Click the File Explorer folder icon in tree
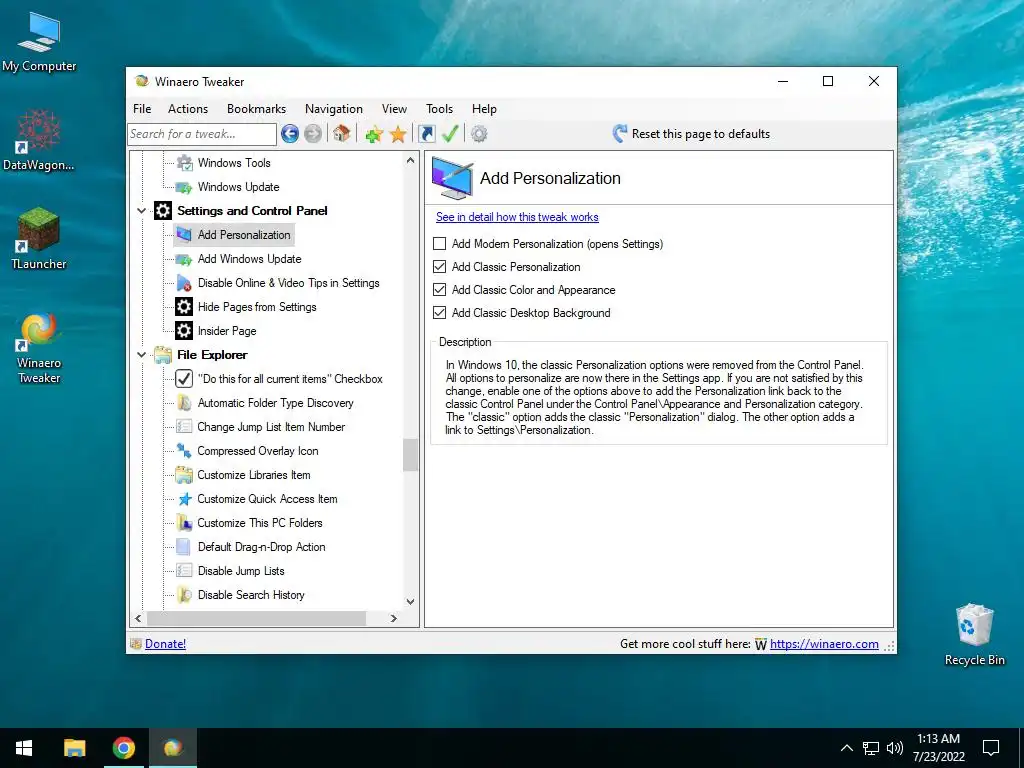The width and height of the screenshot is (1024, 768). point(163,355)
